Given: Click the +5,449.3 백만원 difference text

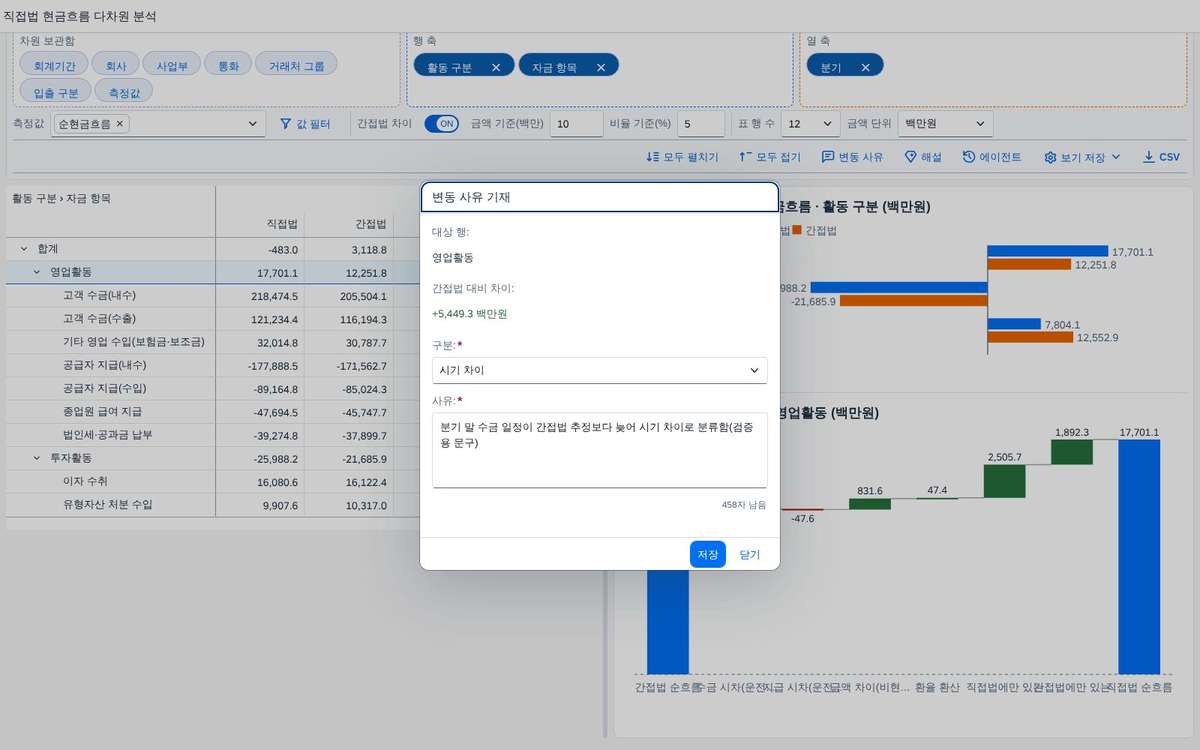Looking at the screenshot, I should click(469, 314).
